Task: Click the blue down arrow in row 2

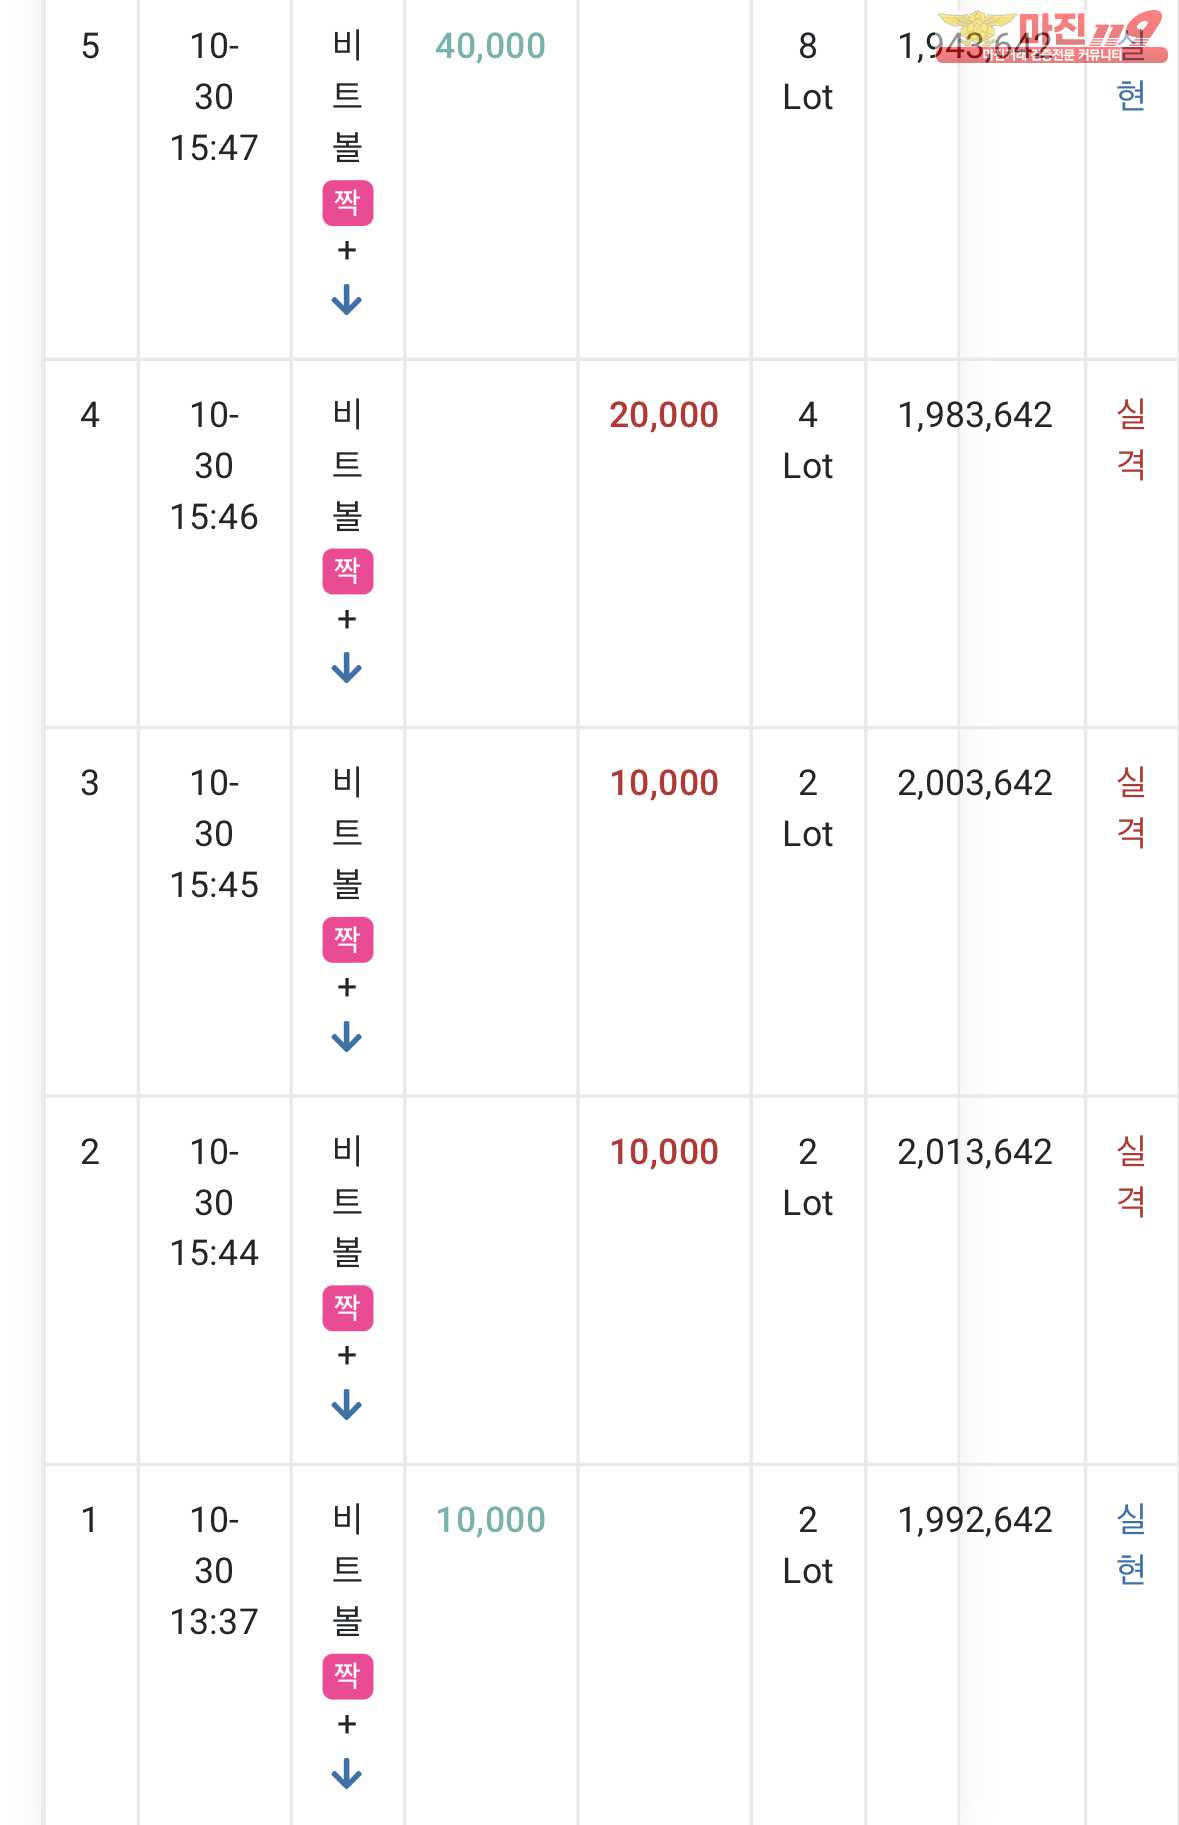Action: (x=346, y=1405)
